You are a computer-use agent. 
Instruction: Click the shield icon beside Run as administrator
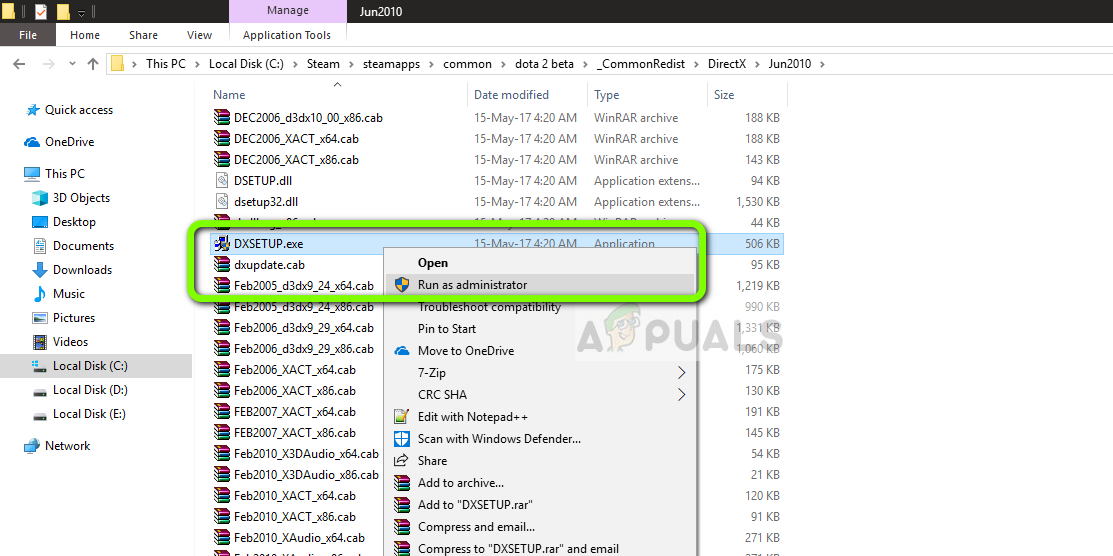[x=402, y=285]
